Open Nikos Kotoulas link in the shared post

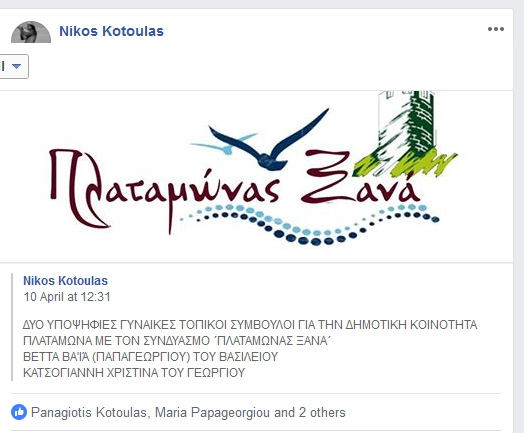66,281
